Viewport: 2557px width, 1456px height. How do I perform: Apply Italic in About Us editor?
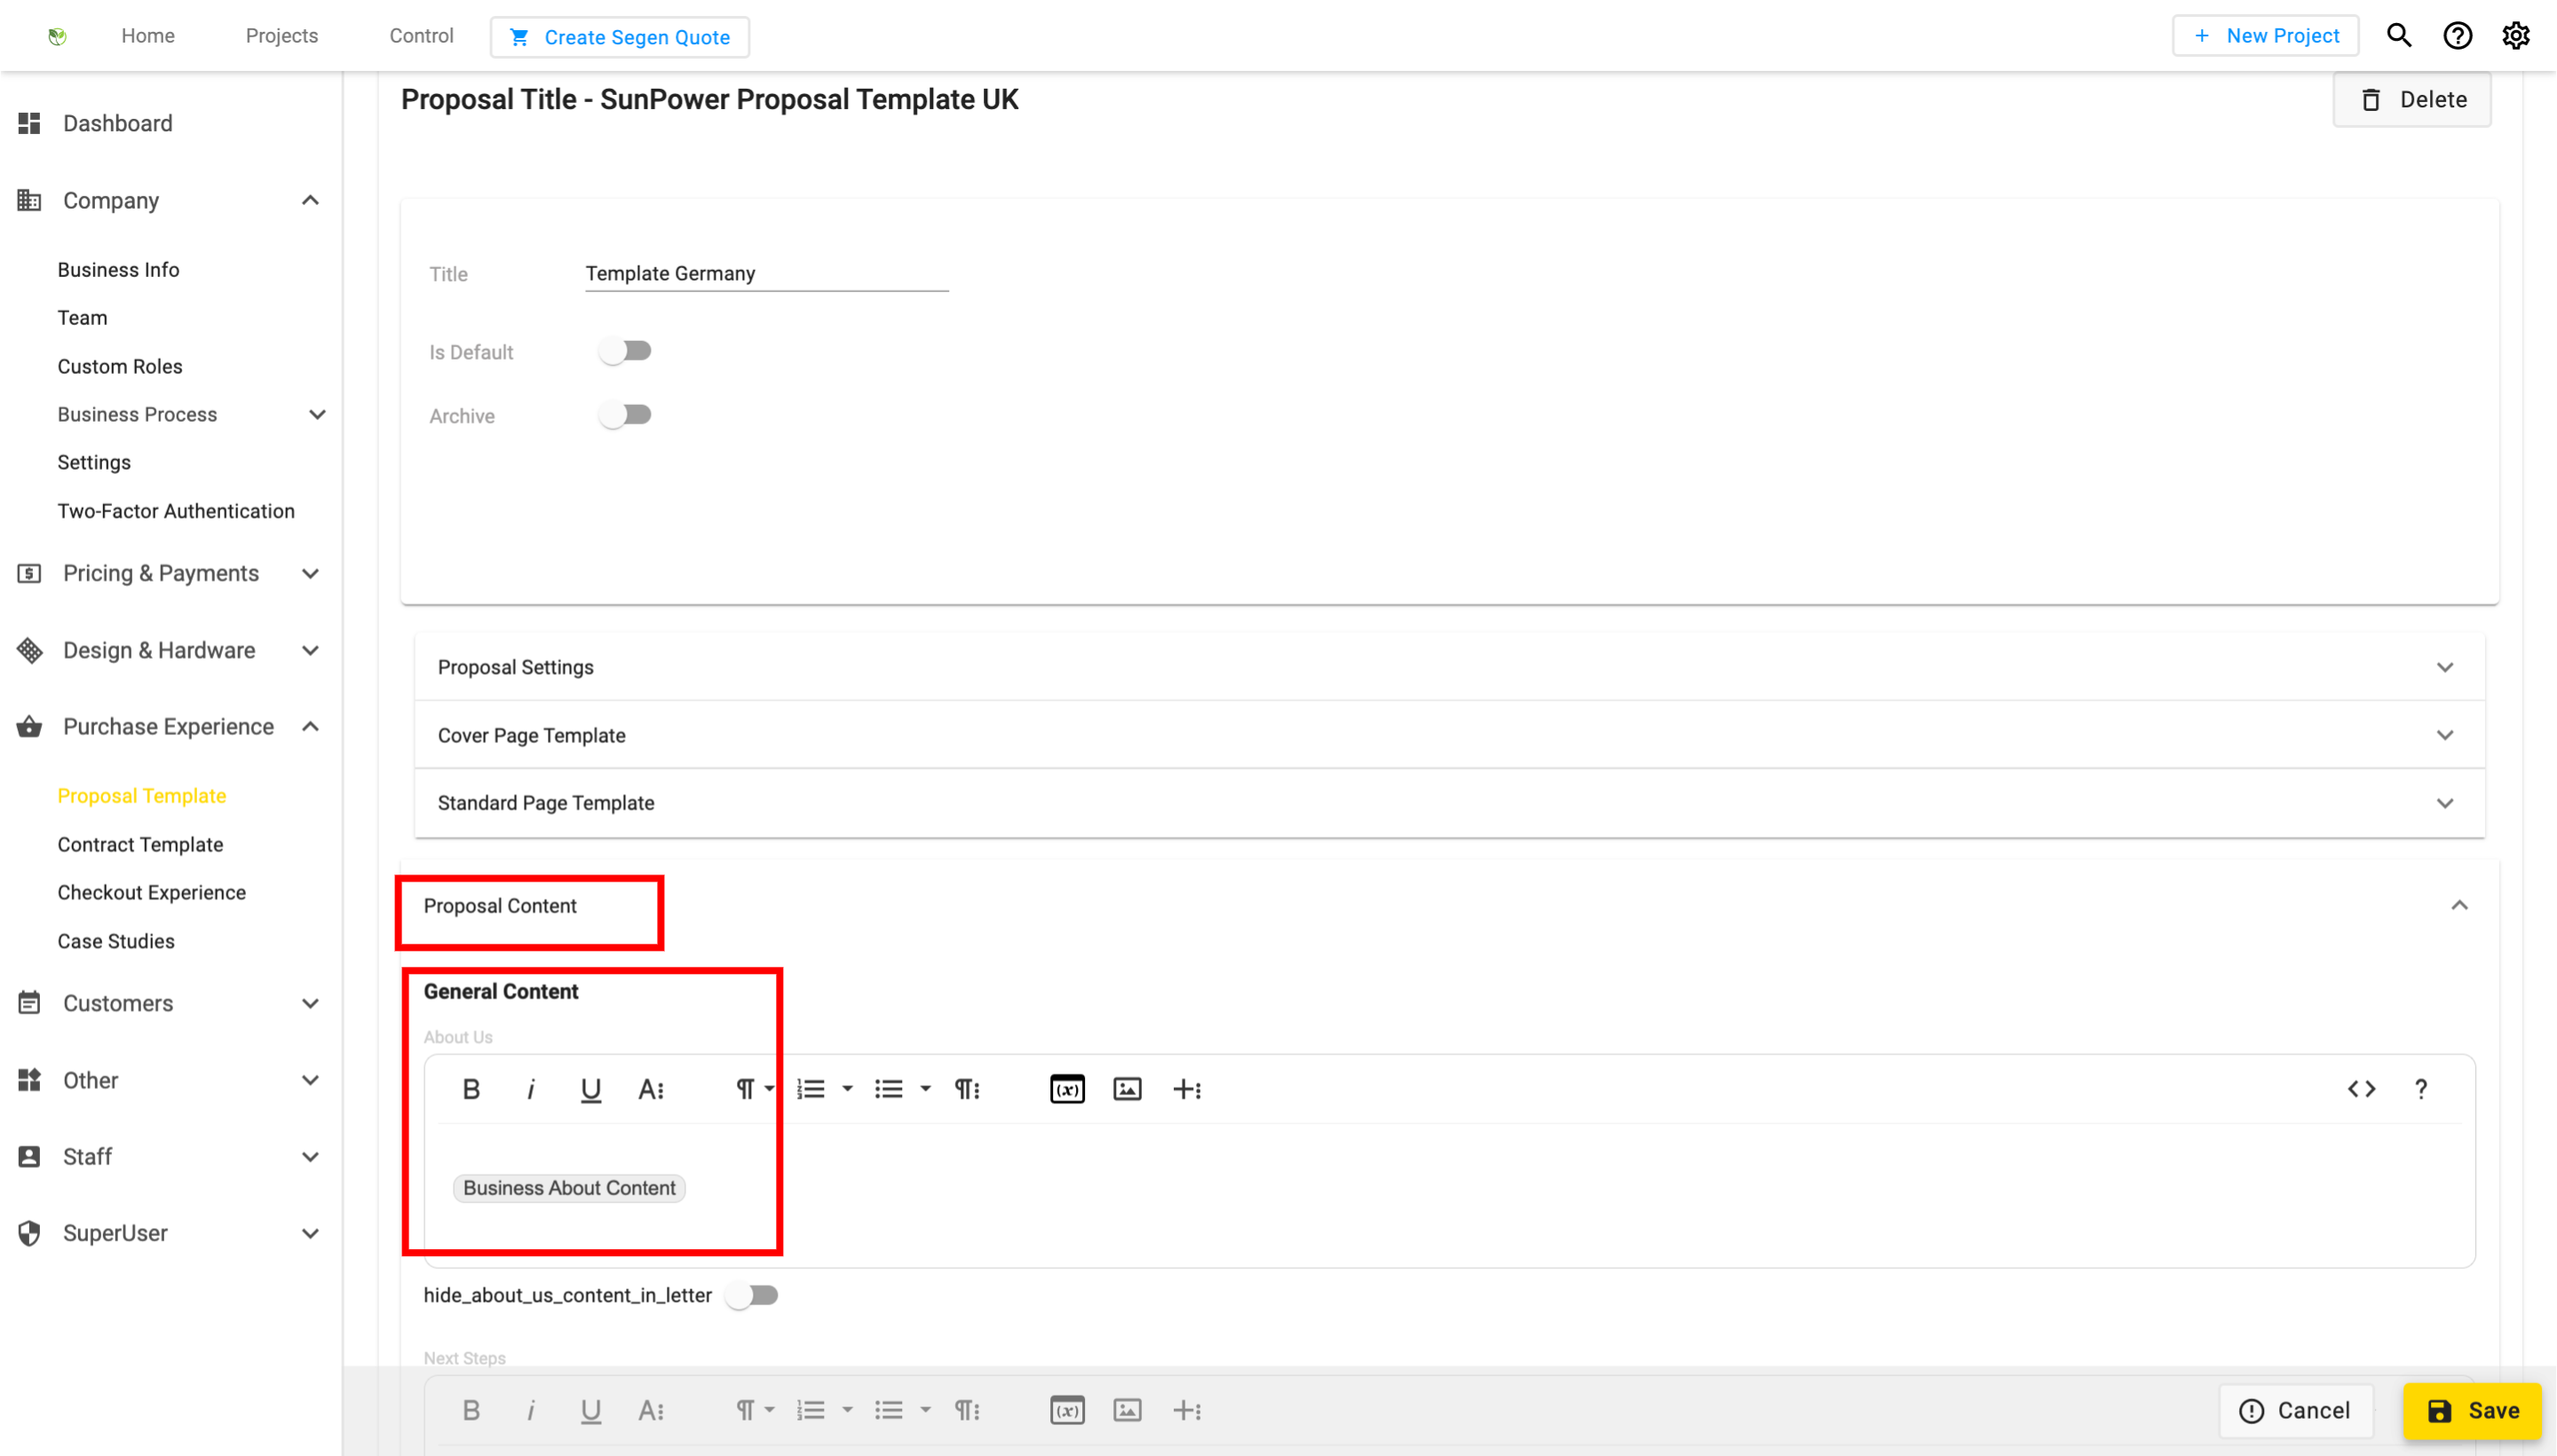point(531,1089)
